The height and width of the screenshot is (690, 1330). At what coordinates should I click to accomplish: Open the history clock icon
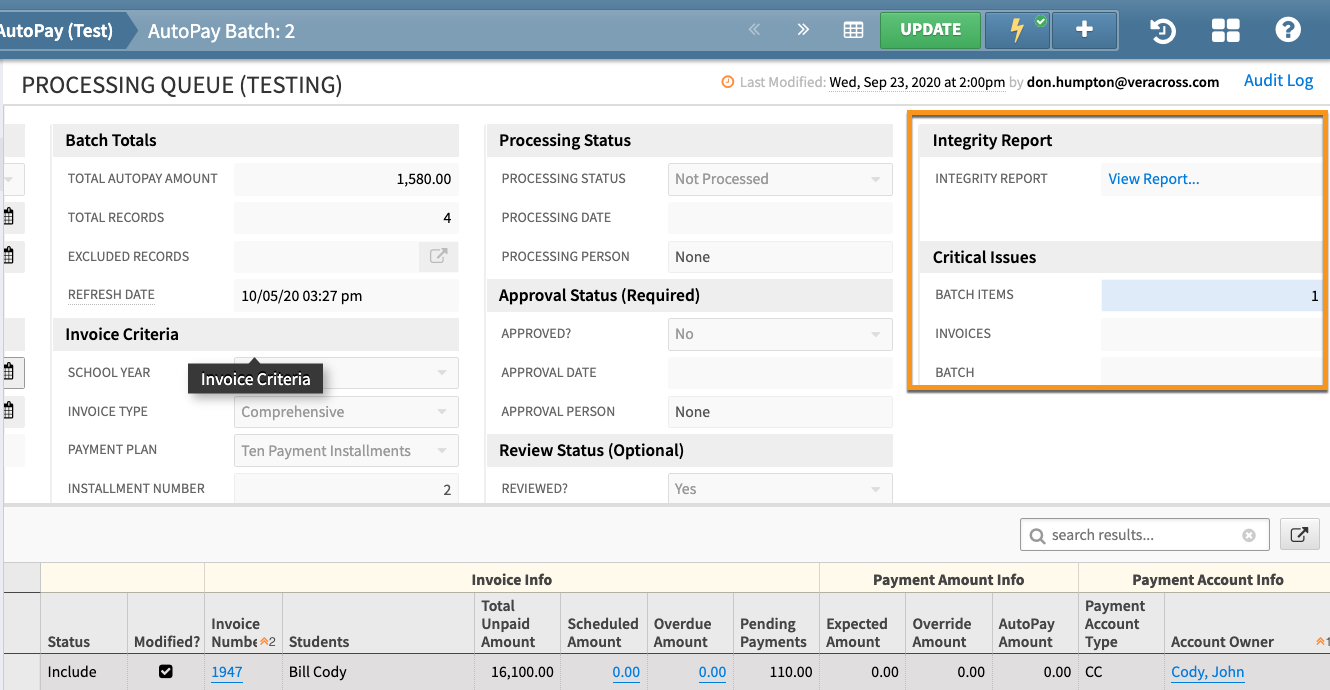1162,31
